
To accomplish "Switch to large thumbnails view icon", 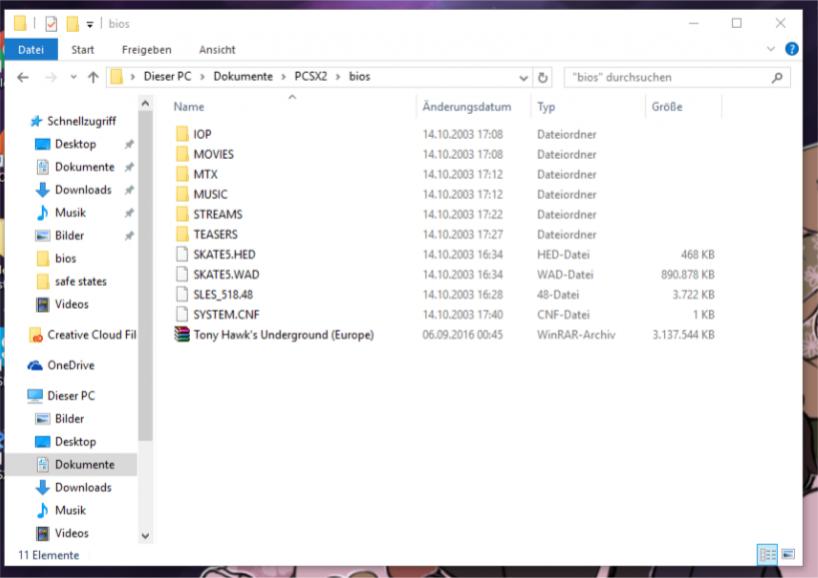I will coord(788,554).
